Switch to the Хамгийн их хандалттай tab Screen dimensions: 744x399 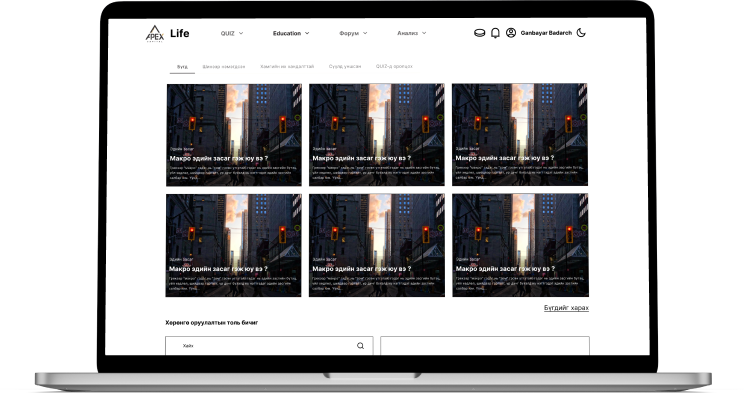pos(287,66)
